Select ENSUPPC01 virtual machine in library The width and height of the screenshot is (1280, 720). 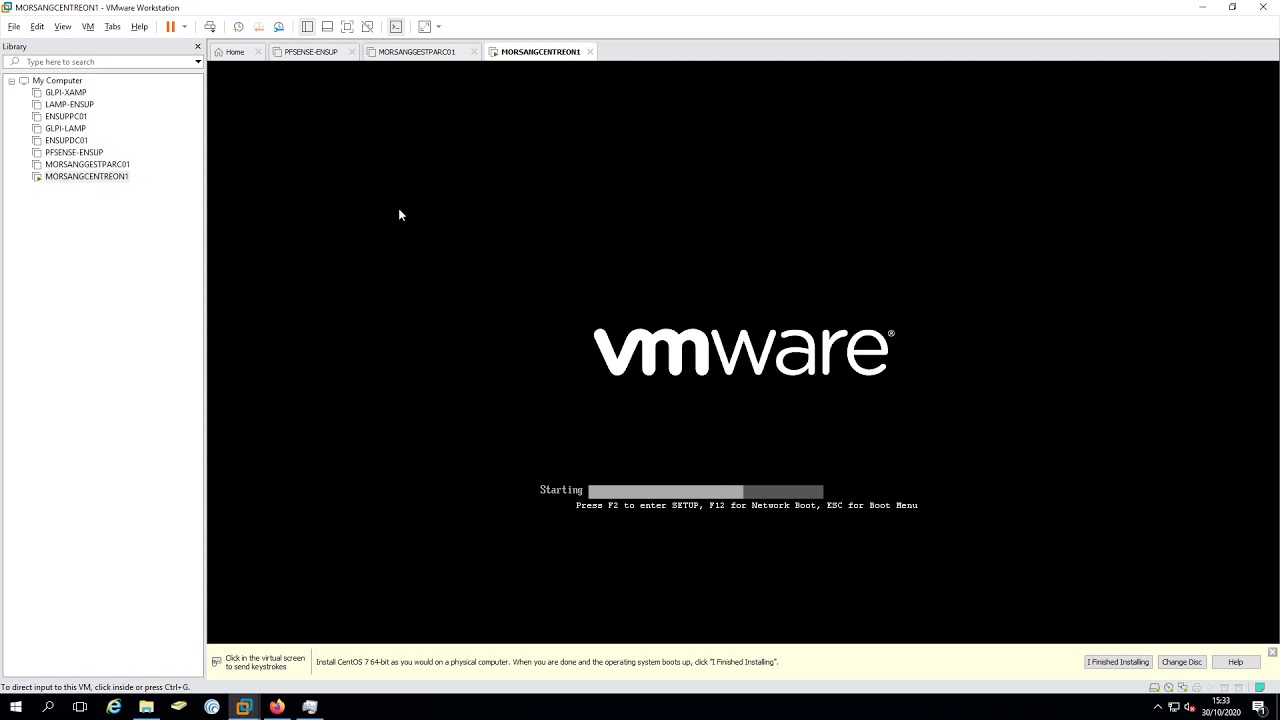point(65,117)
